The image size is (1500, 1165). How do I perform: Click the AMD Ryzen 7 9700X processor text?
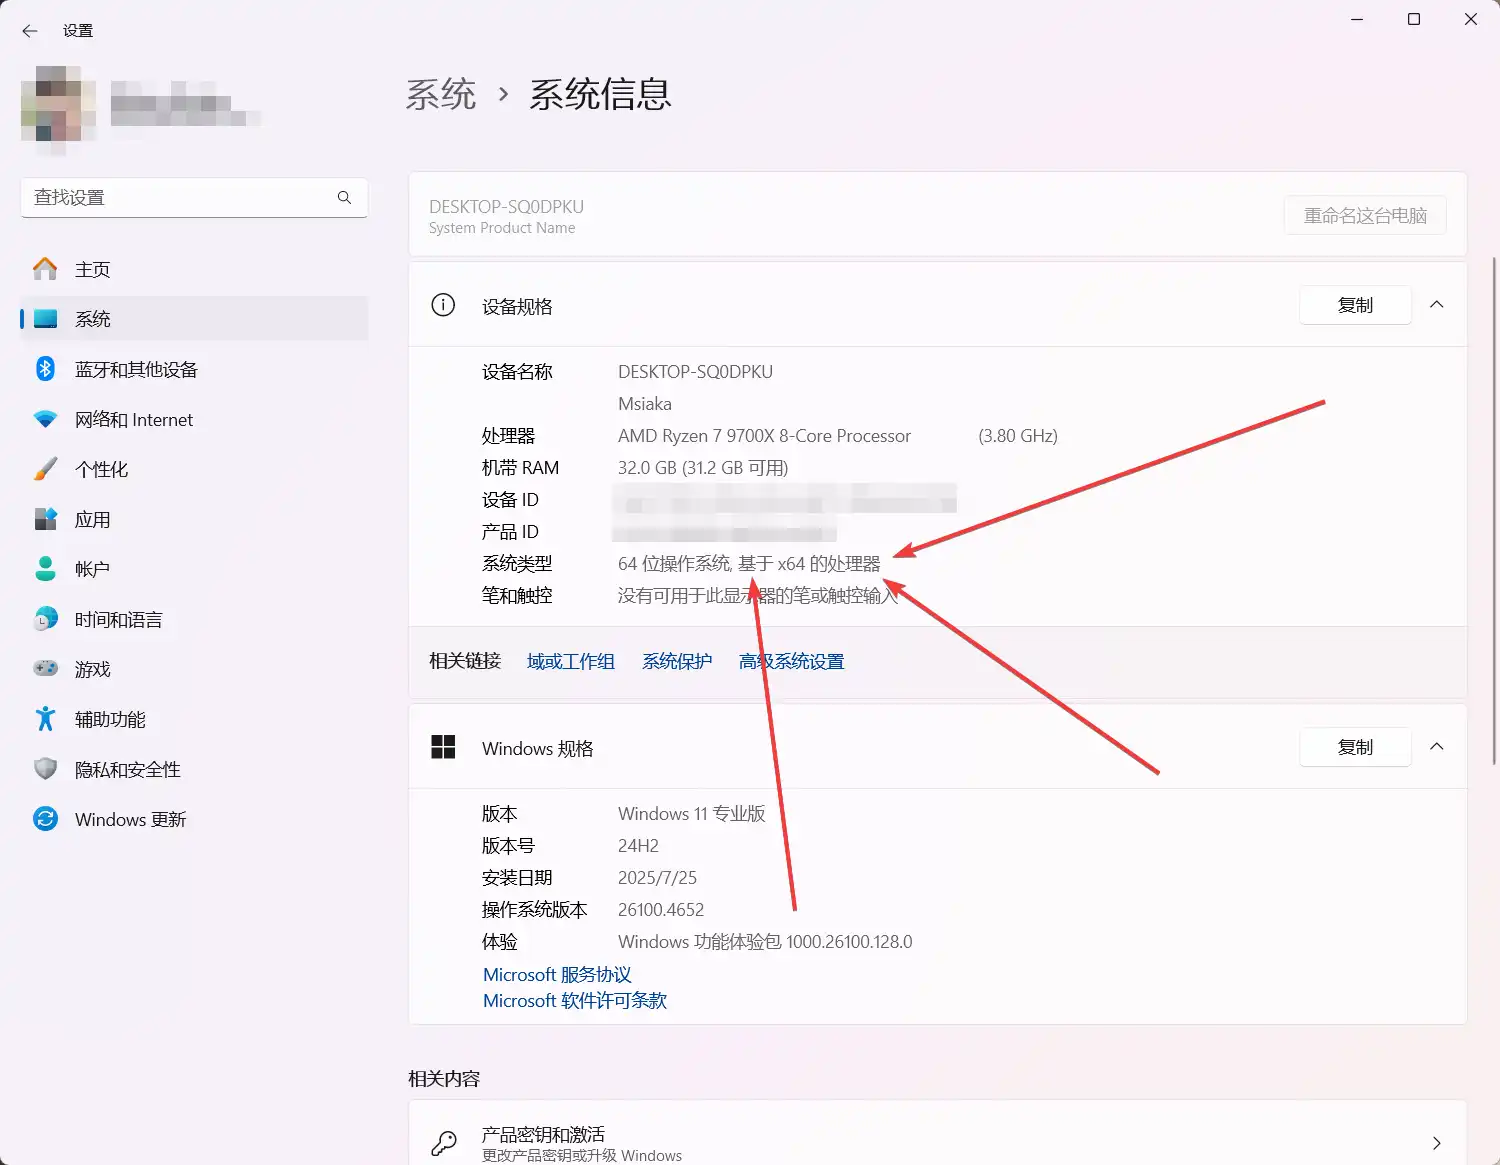point(764,435)
